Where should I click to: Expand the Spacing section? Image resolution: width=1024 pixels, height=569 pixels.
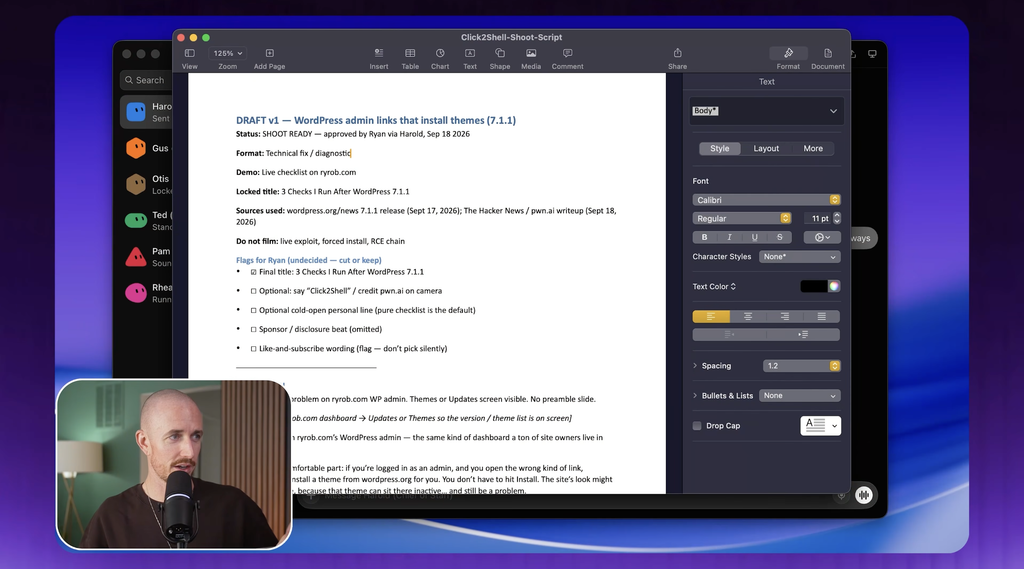coord(695,366)
